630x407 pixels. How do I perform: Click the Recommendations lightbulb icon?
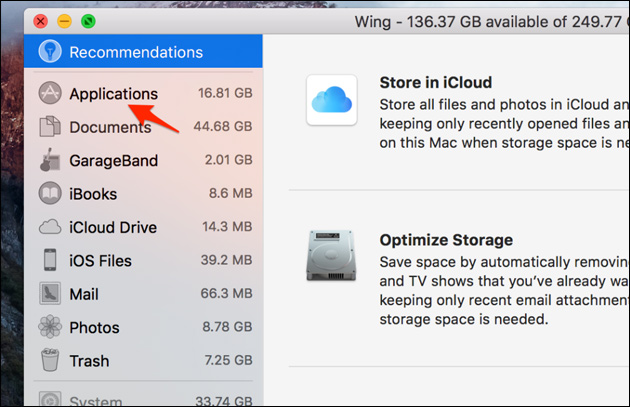50,51
